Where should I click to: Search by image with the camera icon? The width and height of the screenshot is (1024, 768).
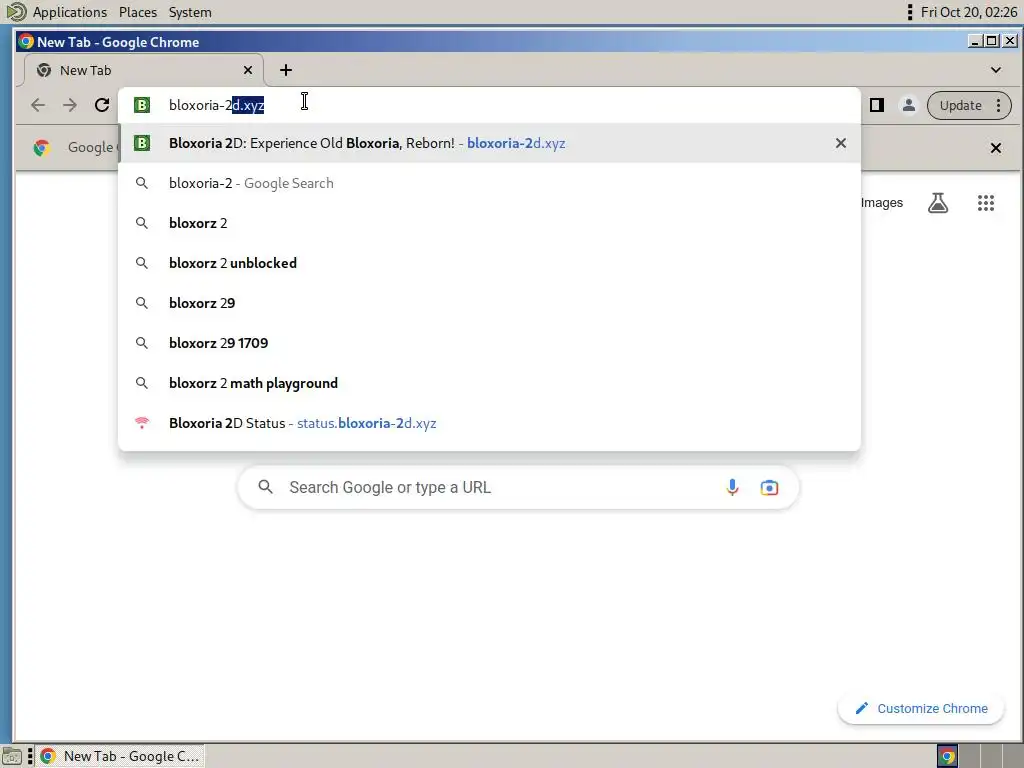click(x=769, y=487)
